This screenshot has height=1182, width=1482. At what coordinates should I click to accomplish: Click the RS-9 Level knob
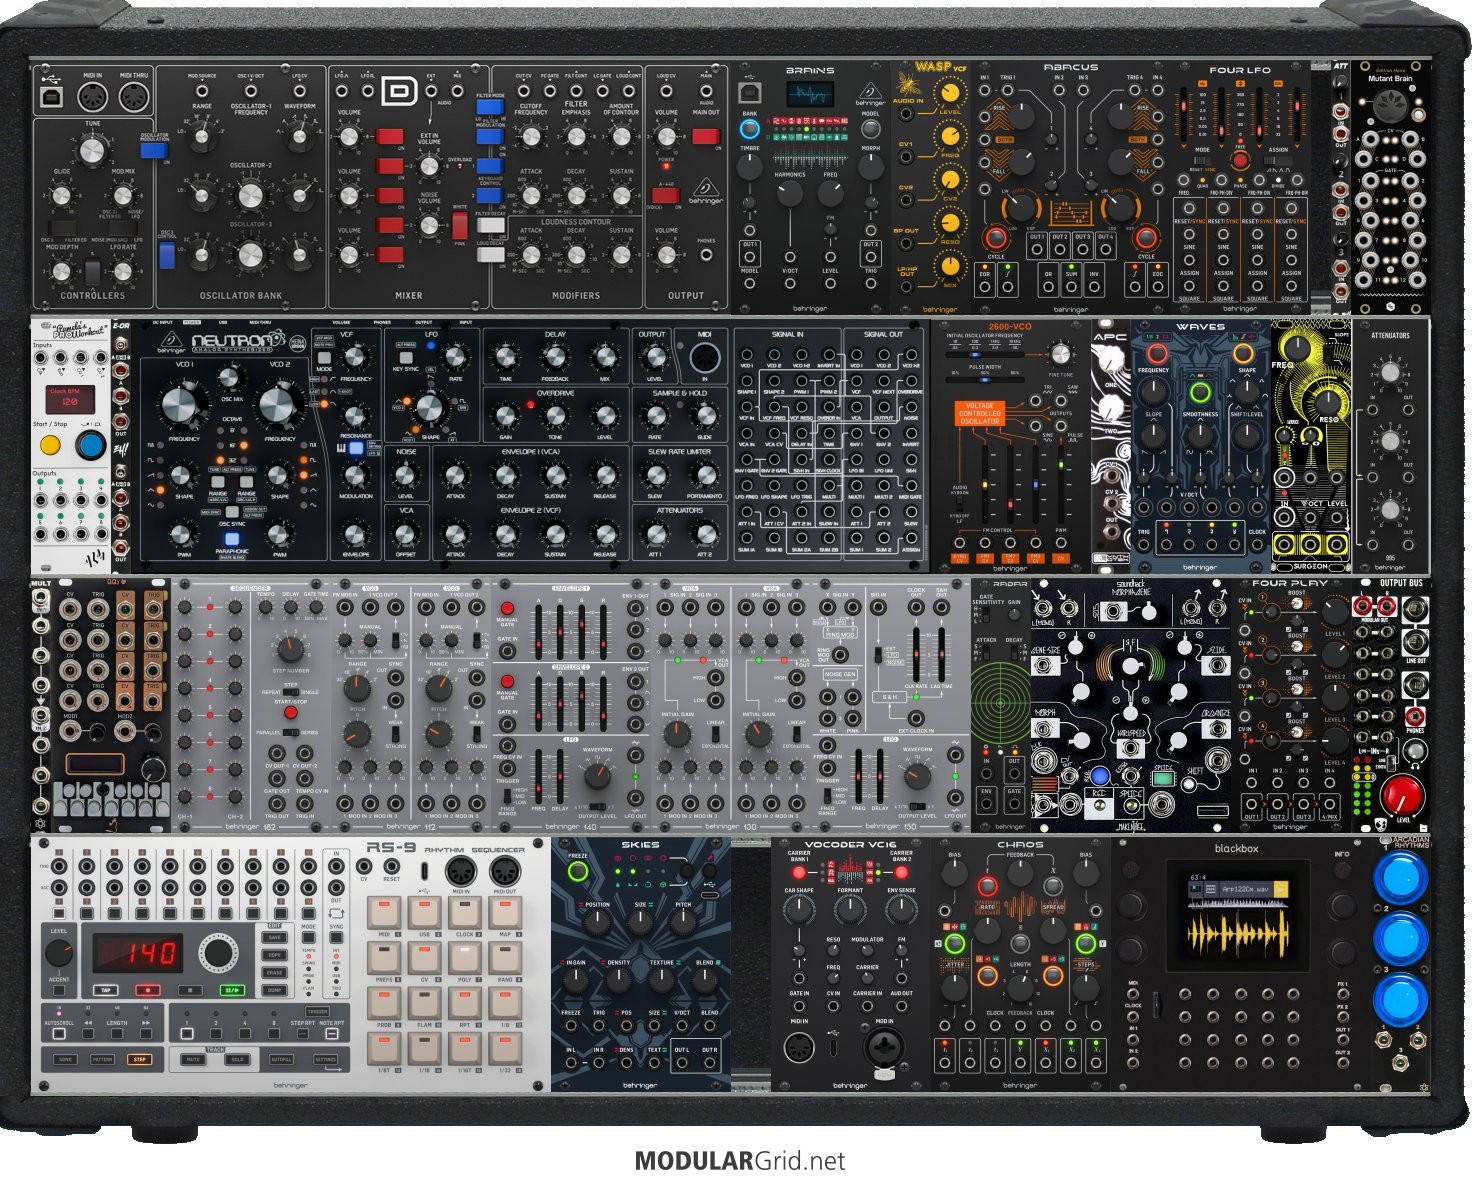(x=60, y=953)
